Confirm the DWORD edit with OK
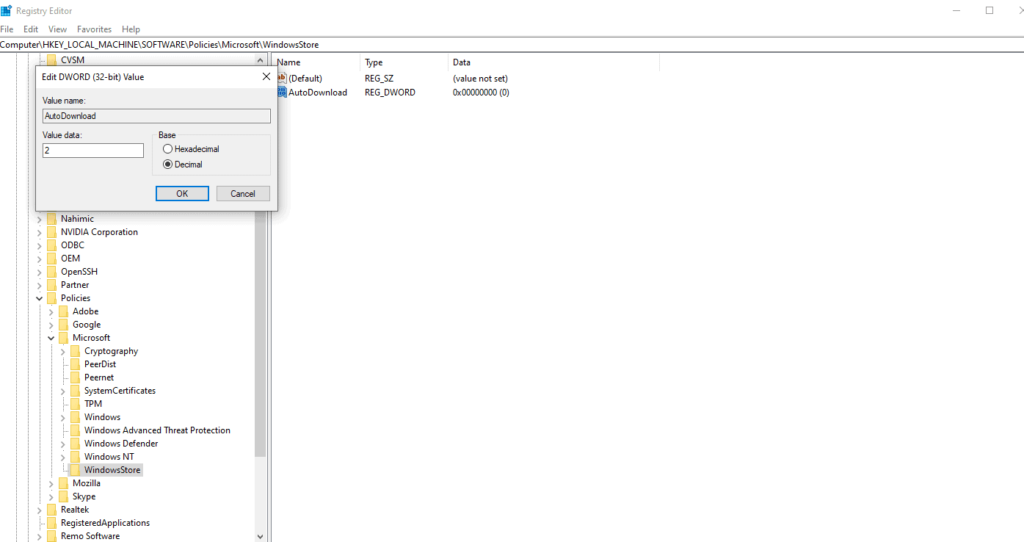Viewport: 1024px width, 542px height. [182, 193]
